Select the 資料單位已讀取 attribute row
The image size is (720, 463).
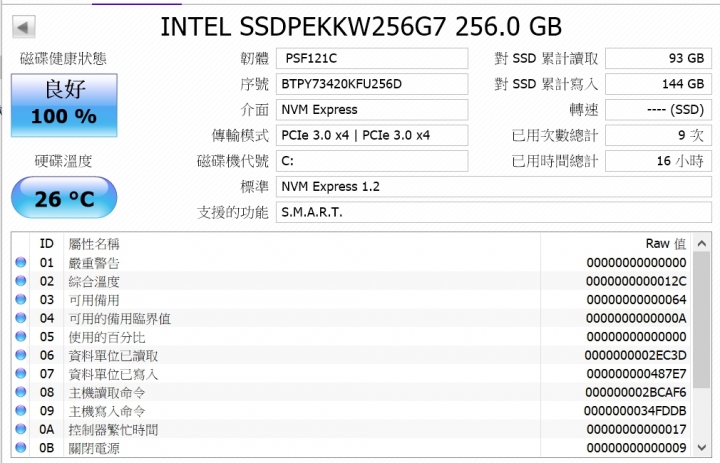(x=352, y=355)
